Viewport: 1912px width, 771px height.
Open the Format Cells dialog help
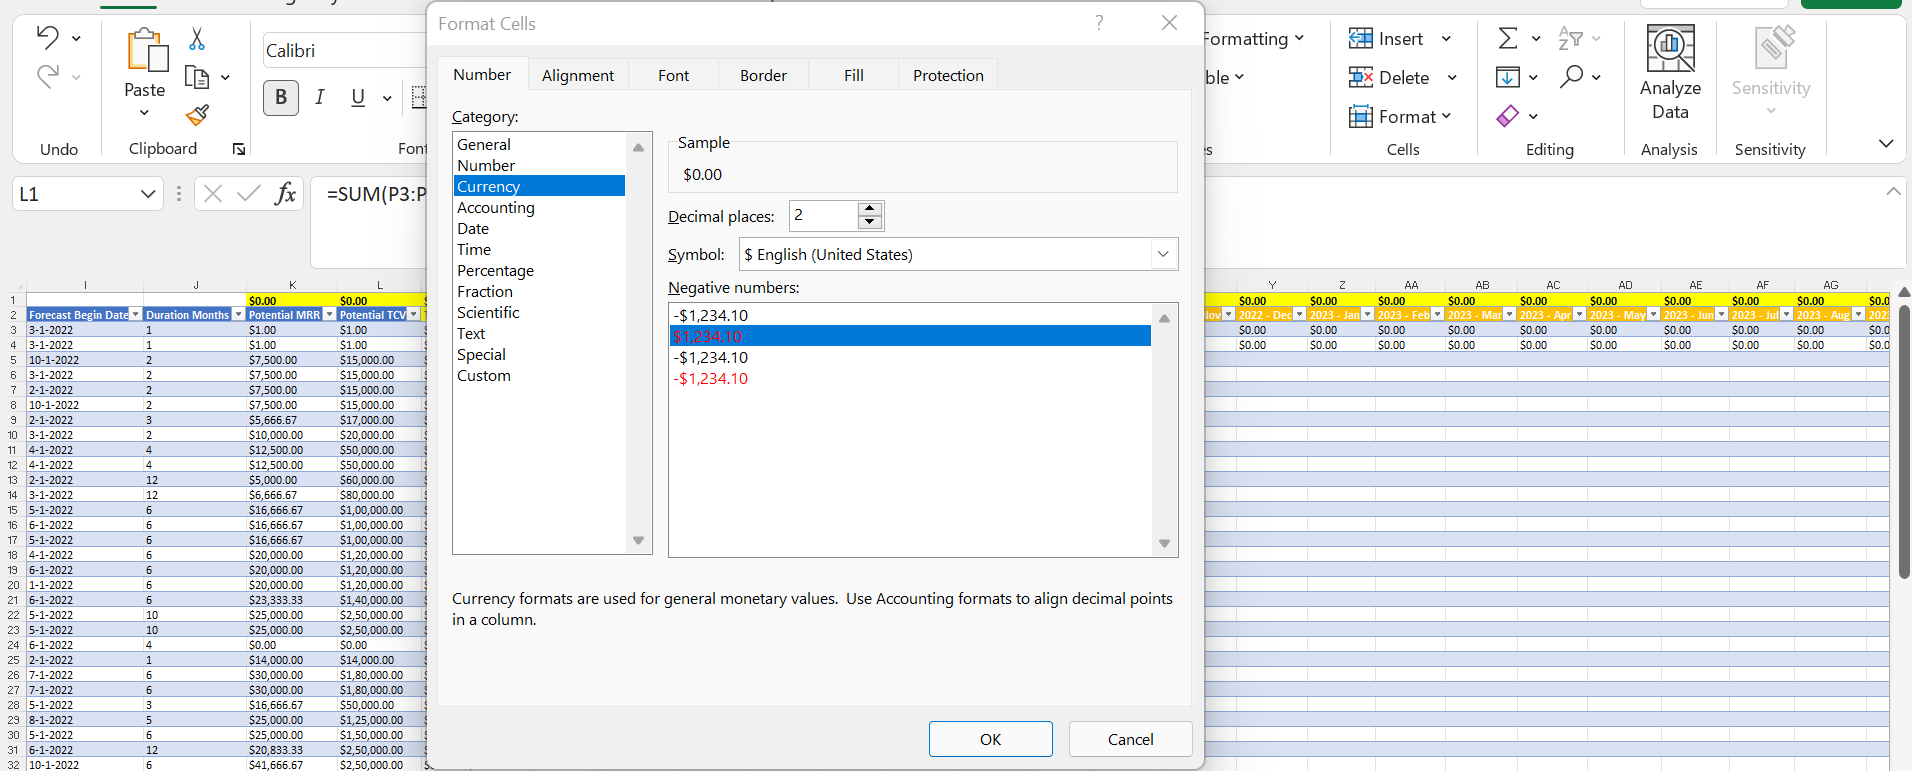pyautogui.click(x=1099, y=23)
